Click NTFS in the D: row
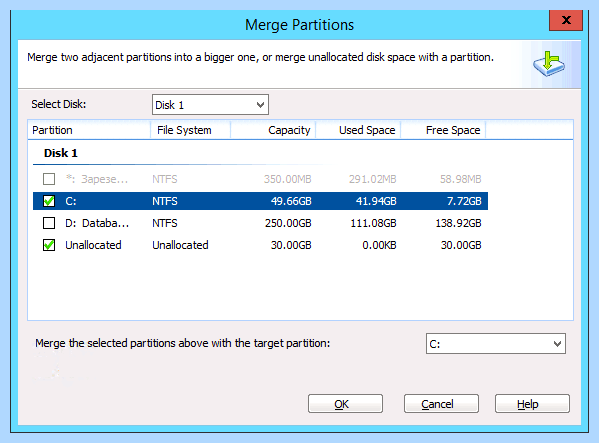The image size is (599, 443). click(165, 223)
